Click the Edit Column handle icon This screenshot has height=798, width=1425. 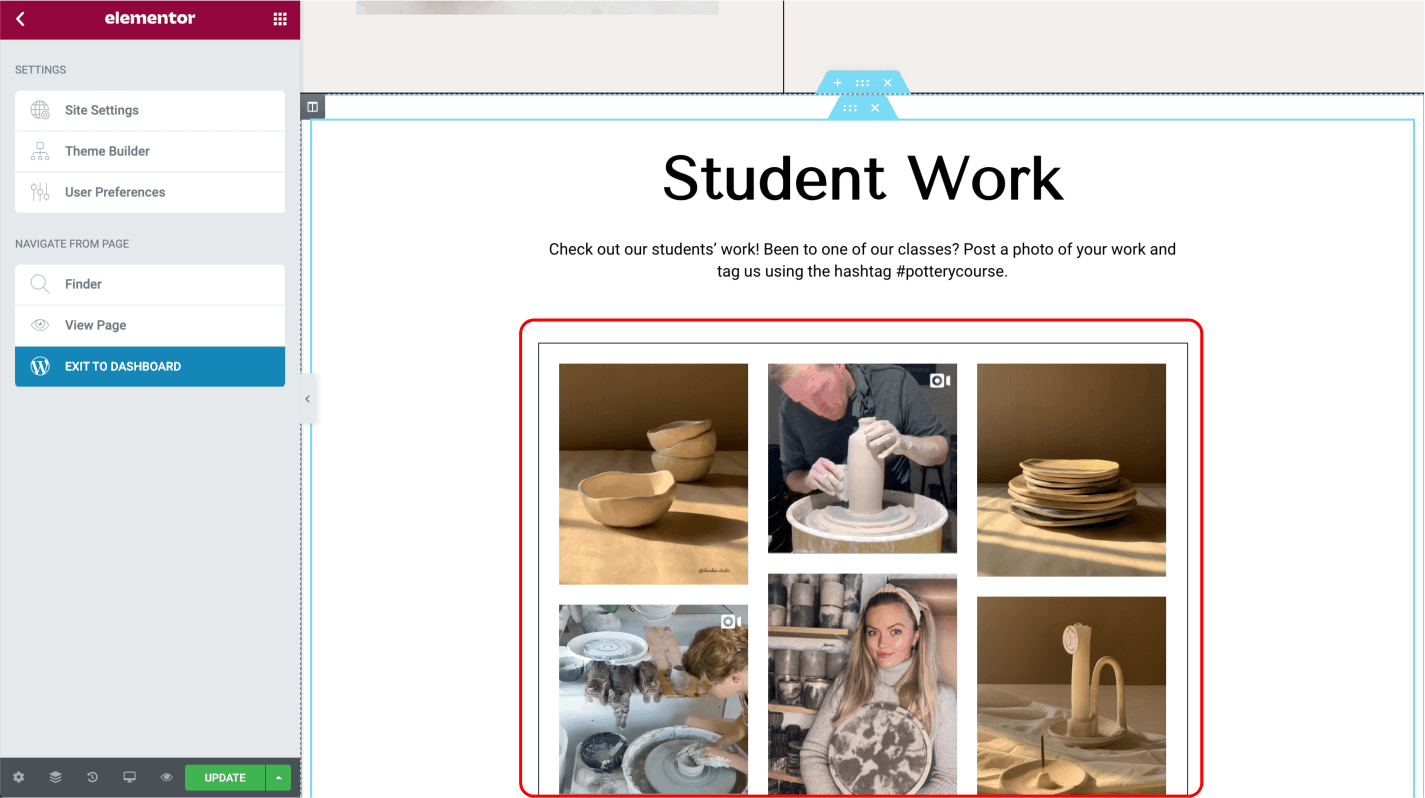(312, 106)
